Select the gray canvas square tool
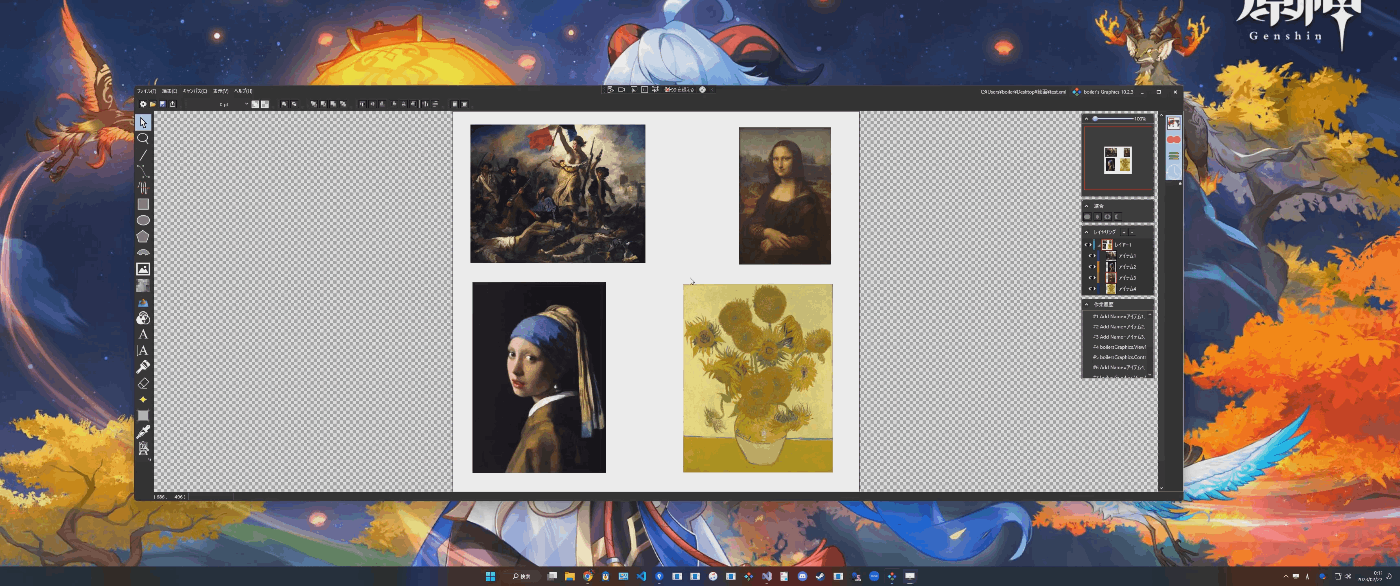The width and height of the screenshot is (1400, 586). [143, 415]
